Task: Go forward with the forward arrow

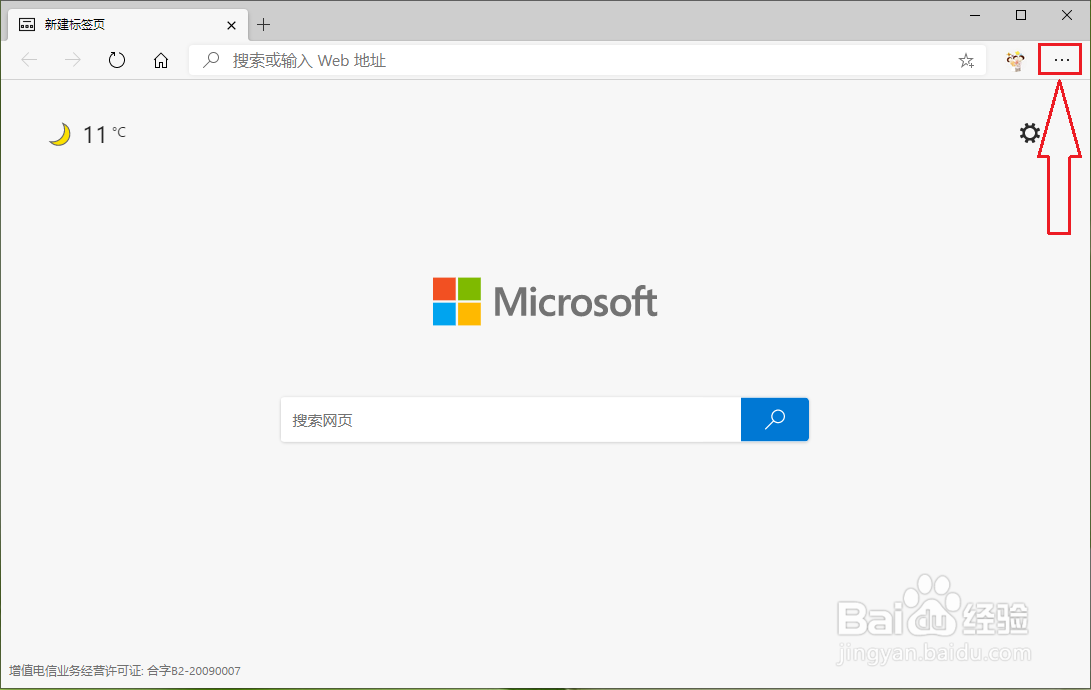Action: [72, 61]
